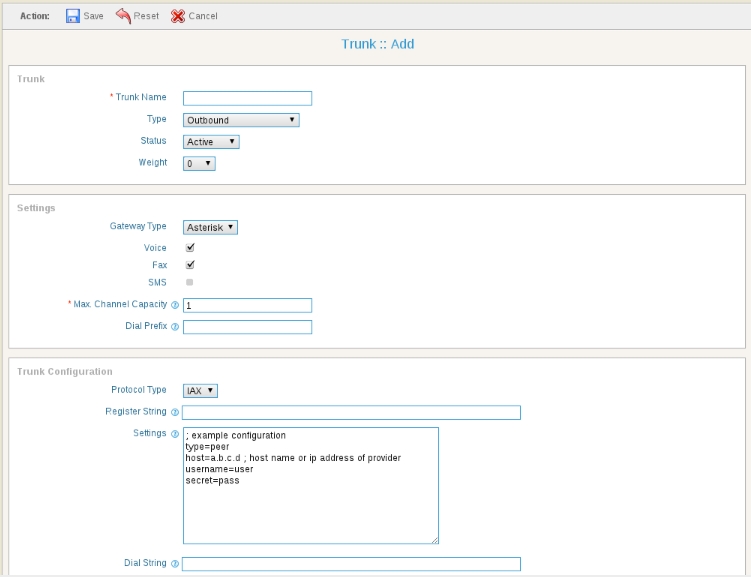Click inside the Settings configuration textarea

[x=311, y=486]
